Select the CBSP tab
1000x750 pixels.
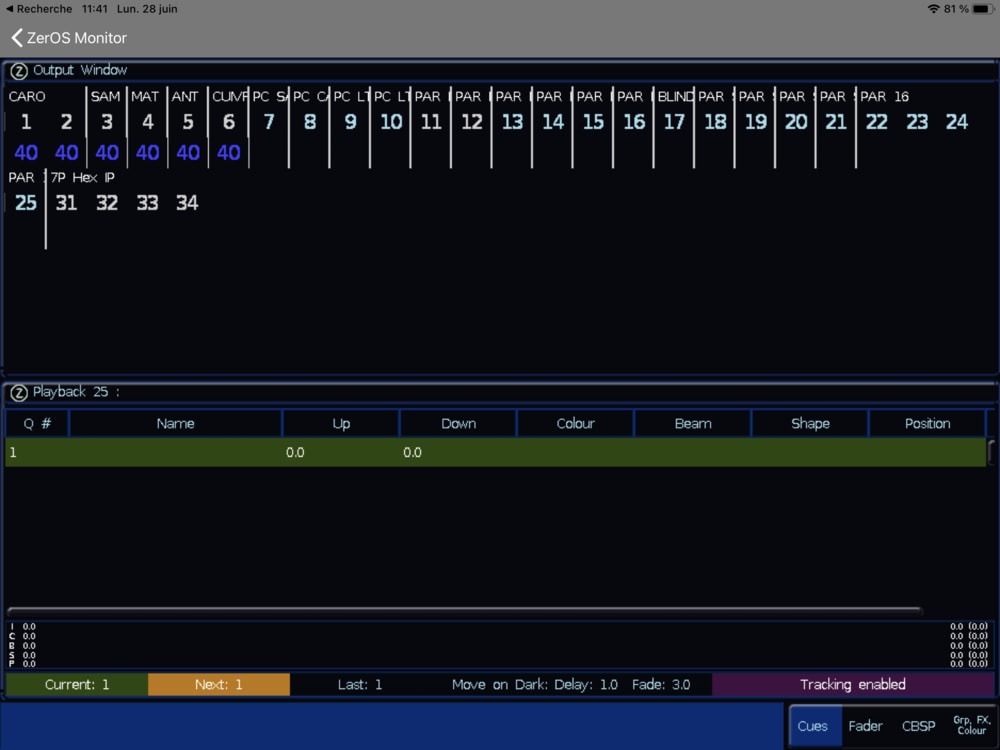point(919,726)
